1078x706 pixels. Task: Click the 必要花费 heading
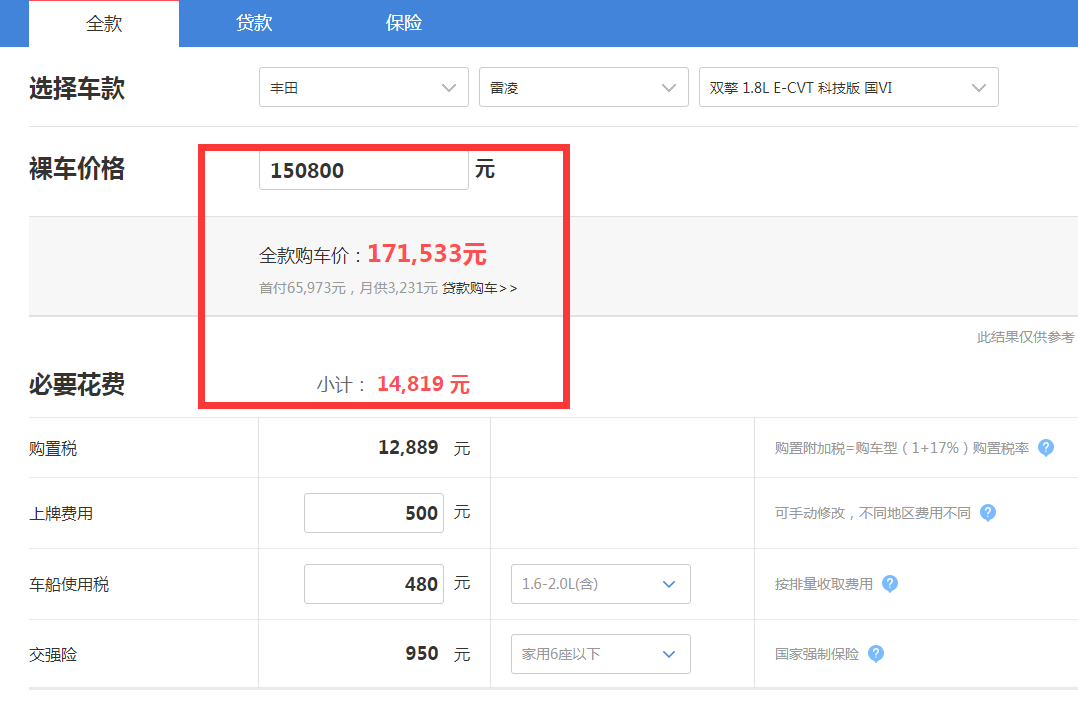click(77, 384)
